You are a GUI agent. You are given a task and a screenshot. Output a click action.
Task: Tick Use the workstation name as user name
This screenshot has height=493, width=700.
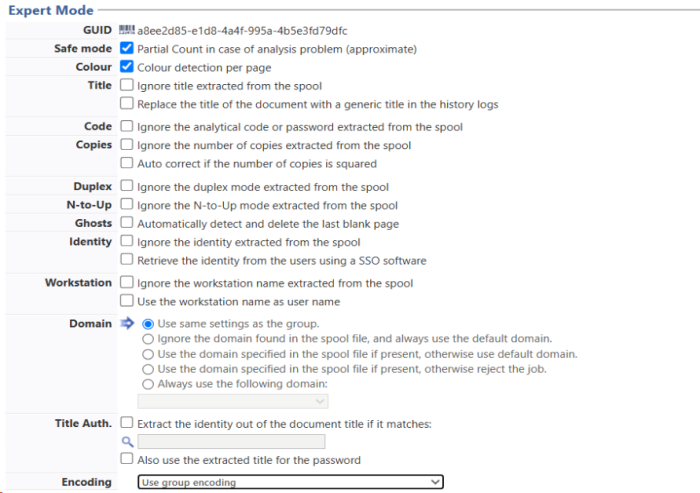point(126,301)
